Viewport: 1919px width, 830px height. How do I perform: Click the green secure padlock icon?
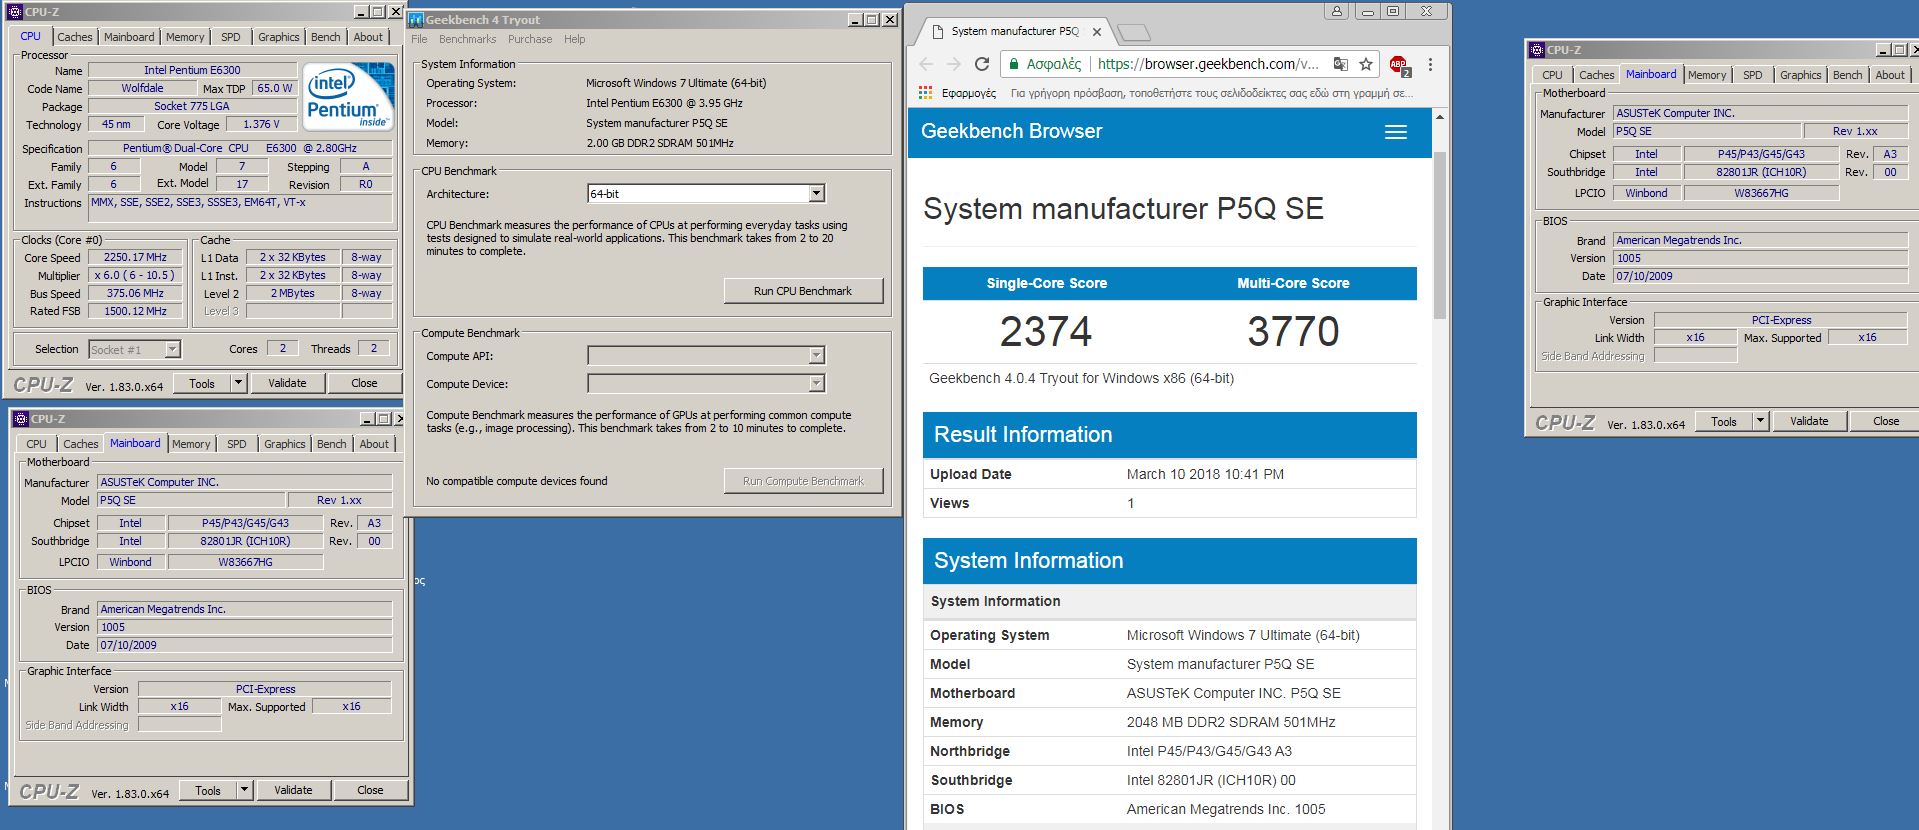pos(1013,64)
